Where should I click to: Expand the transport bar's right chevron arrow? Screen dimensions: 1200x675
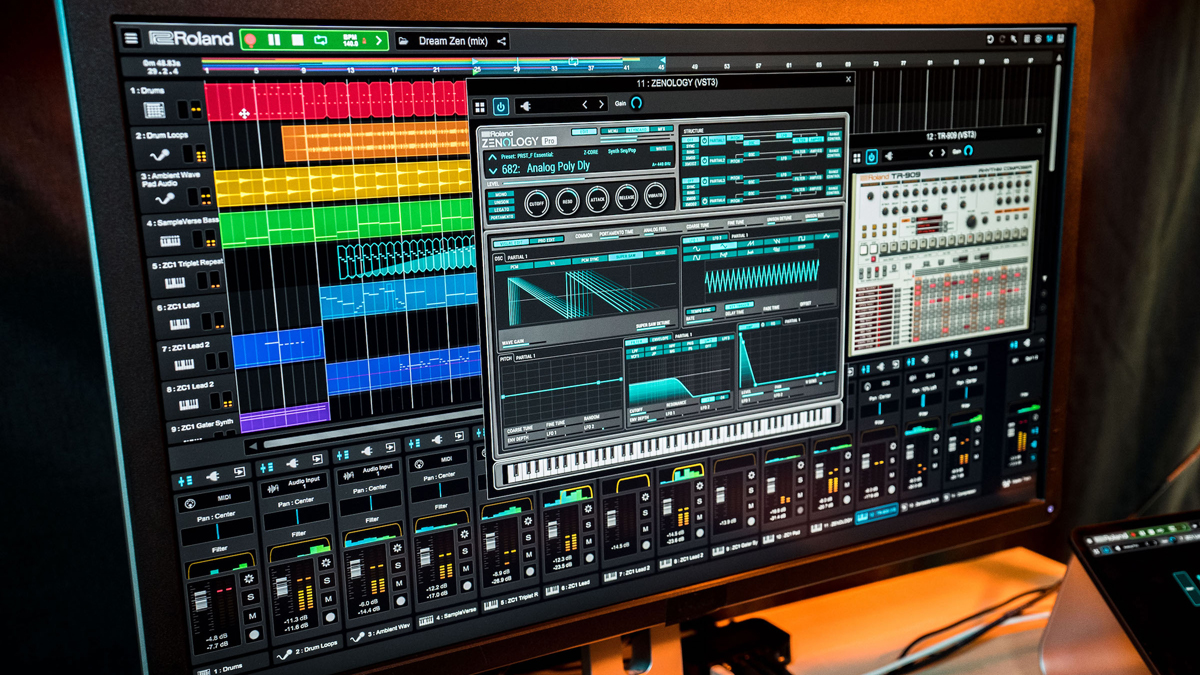(379, 41)
